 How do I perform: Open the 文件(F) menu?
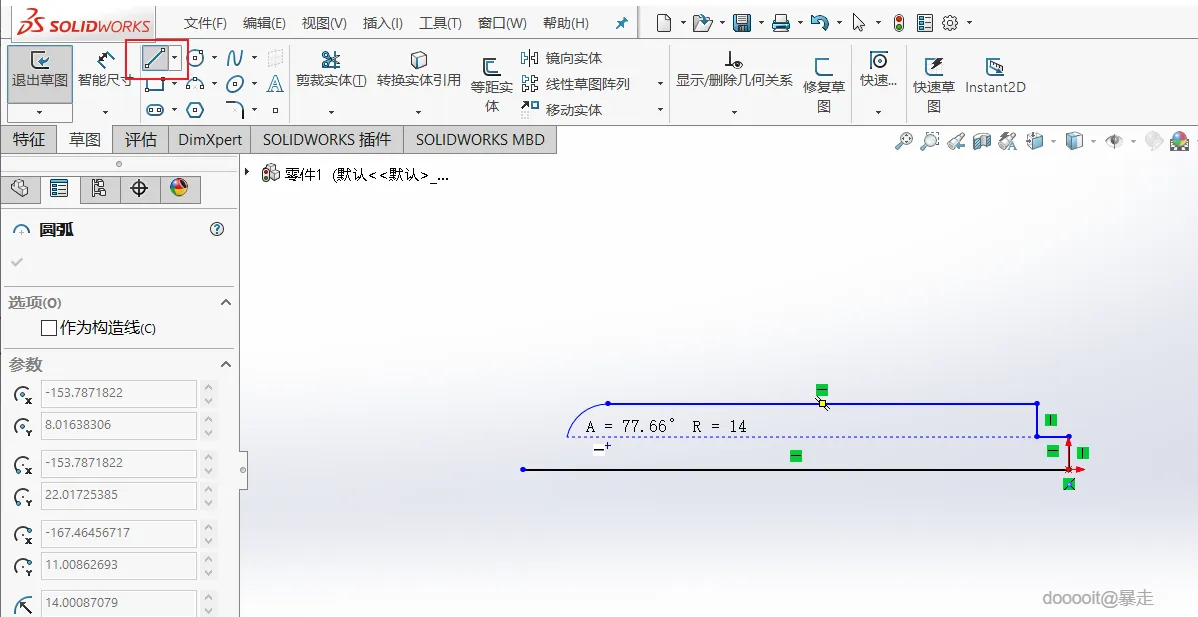[x=206, y=24]
